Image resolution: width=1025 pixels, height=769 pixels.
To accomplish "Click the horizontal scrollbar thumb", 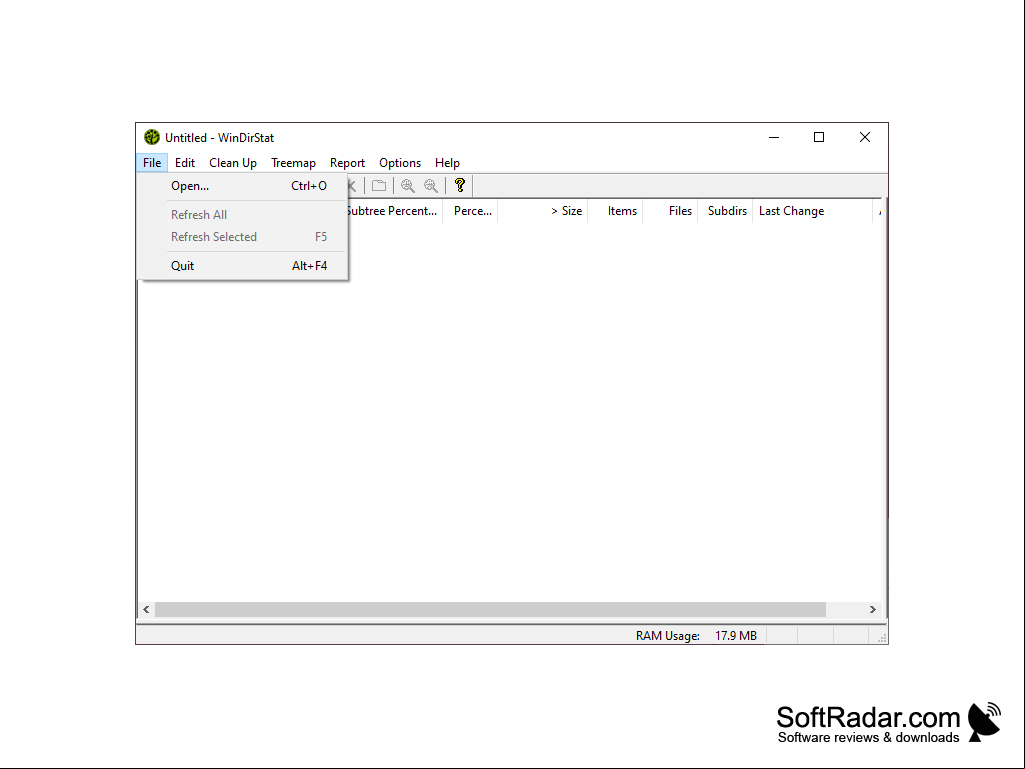I will click(x=490, y=609).
